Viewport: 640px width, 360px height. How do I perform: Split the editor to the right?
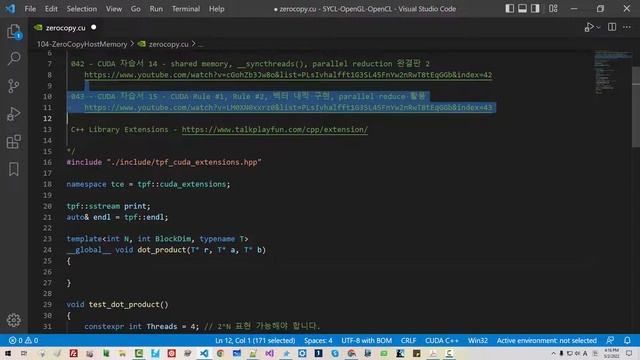point(612,27)
